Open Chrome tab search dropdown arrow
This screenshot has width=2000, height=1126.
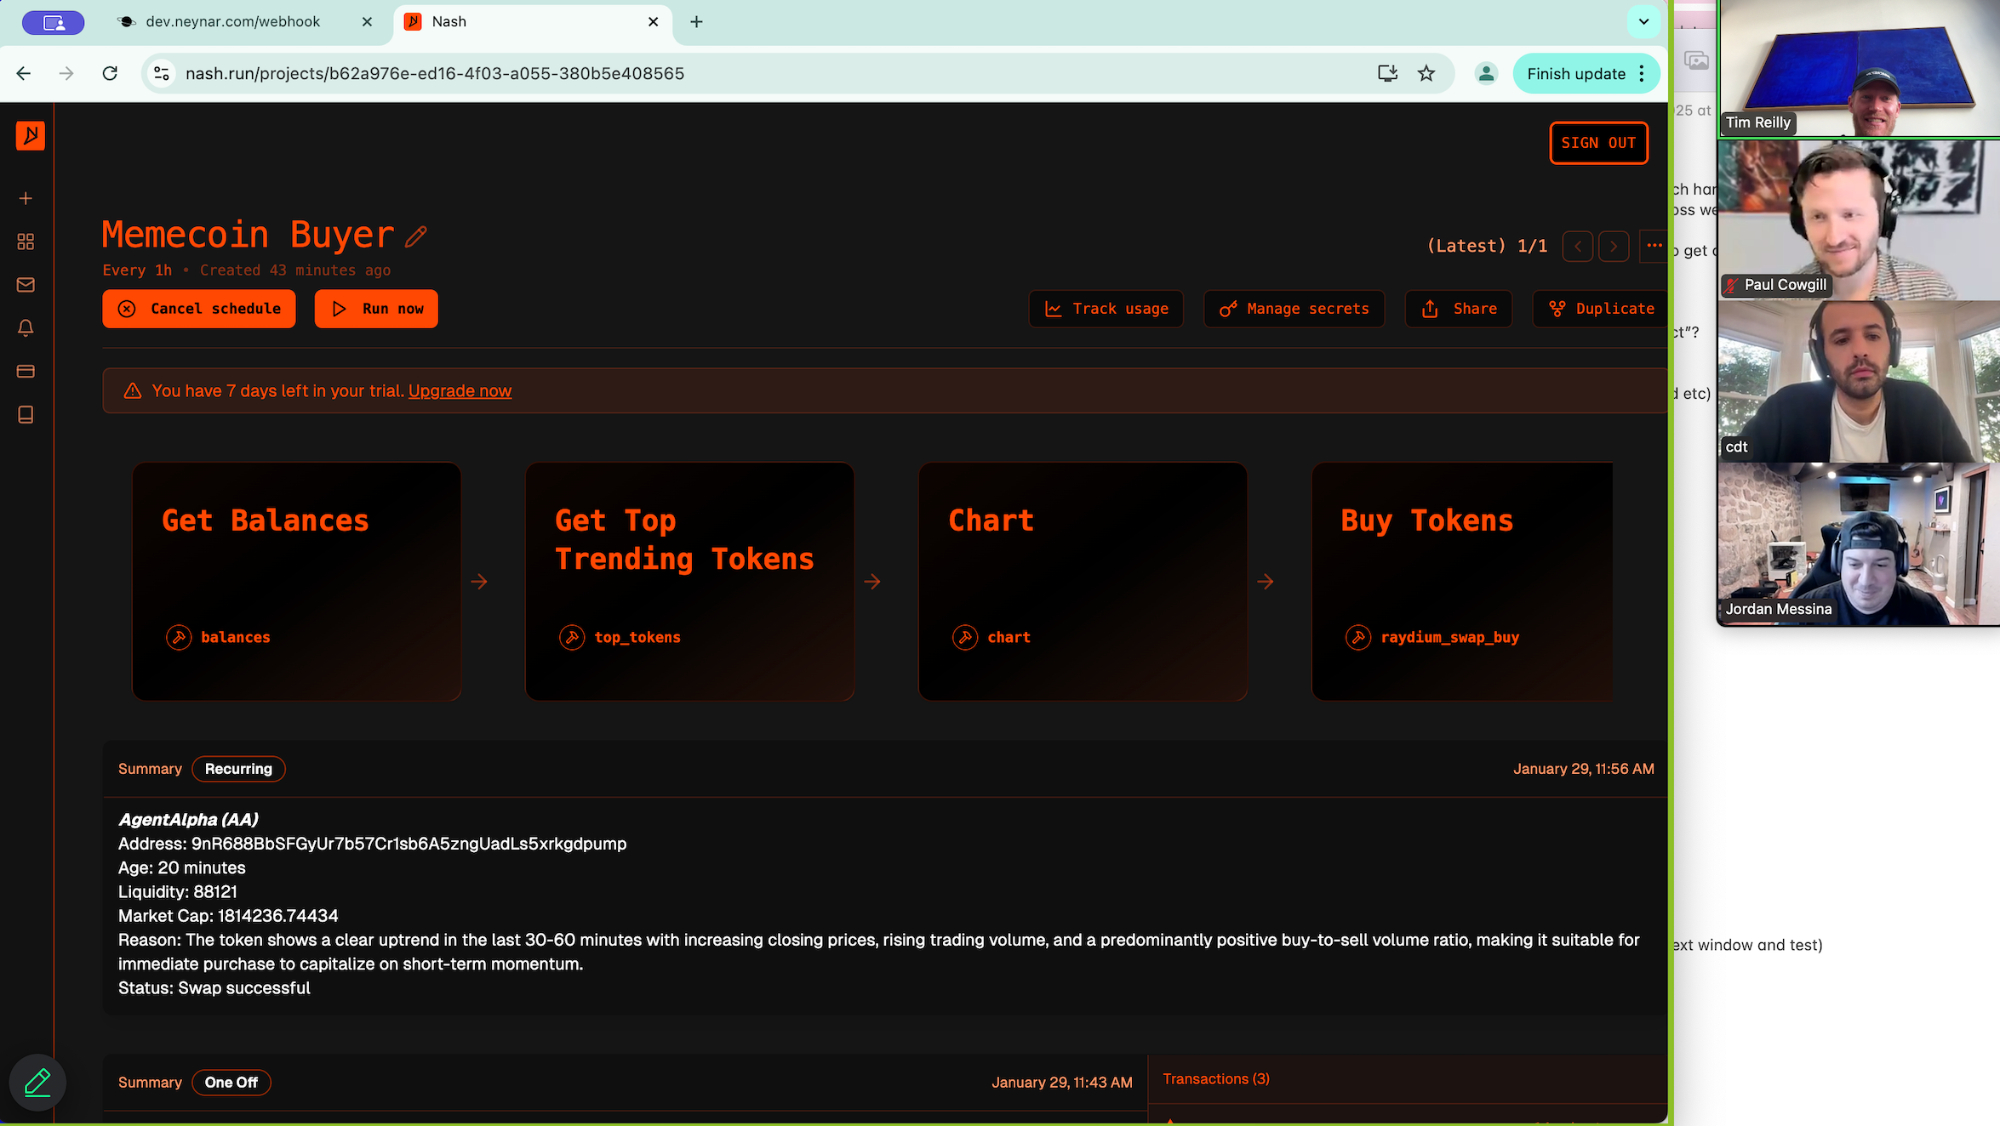[1643, 21]
